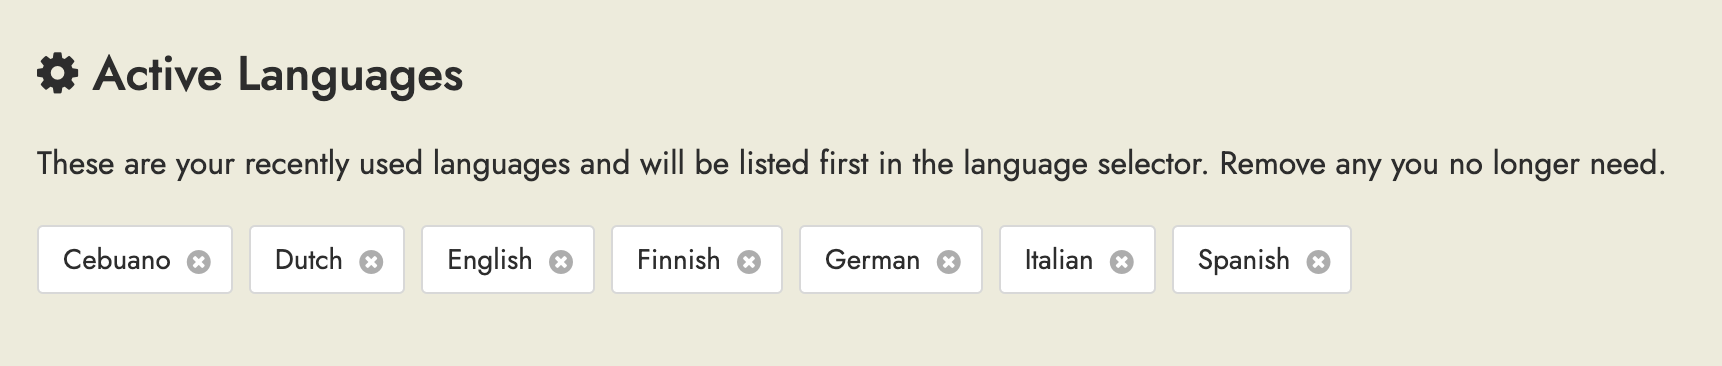Click the x icon beside German
The width and height of the screenshot is (1722, 366).
coord(949,261)
